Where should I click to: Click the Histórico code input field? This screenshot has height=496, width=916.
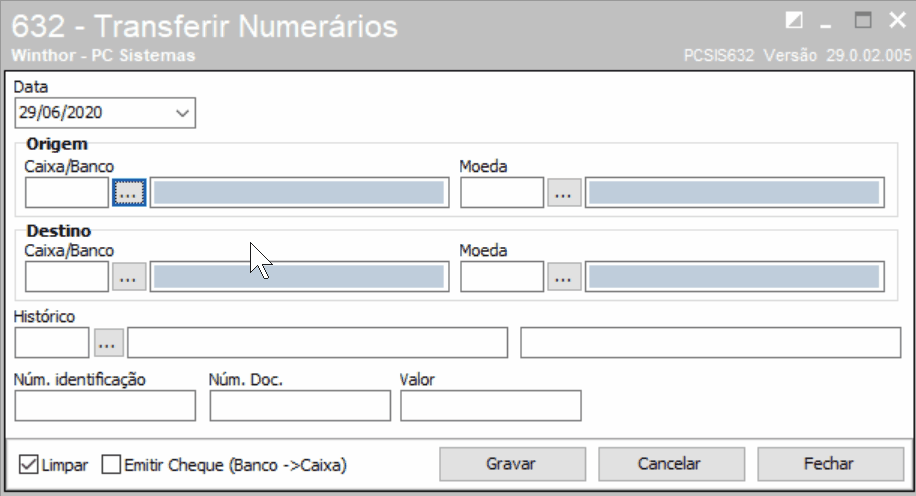pyautogui.click(x=52, y=342)
